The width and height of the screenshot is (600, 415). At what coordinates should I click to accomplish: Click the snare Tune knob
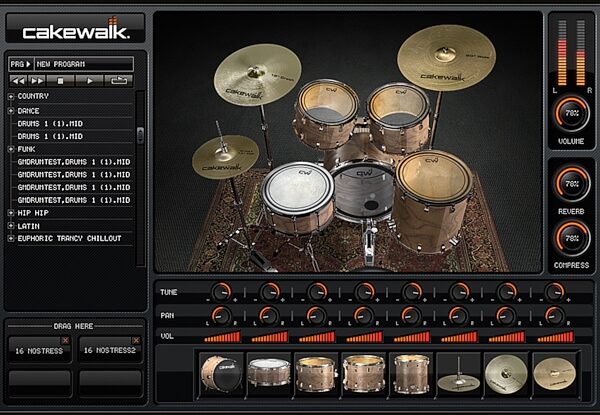(269, 292)
